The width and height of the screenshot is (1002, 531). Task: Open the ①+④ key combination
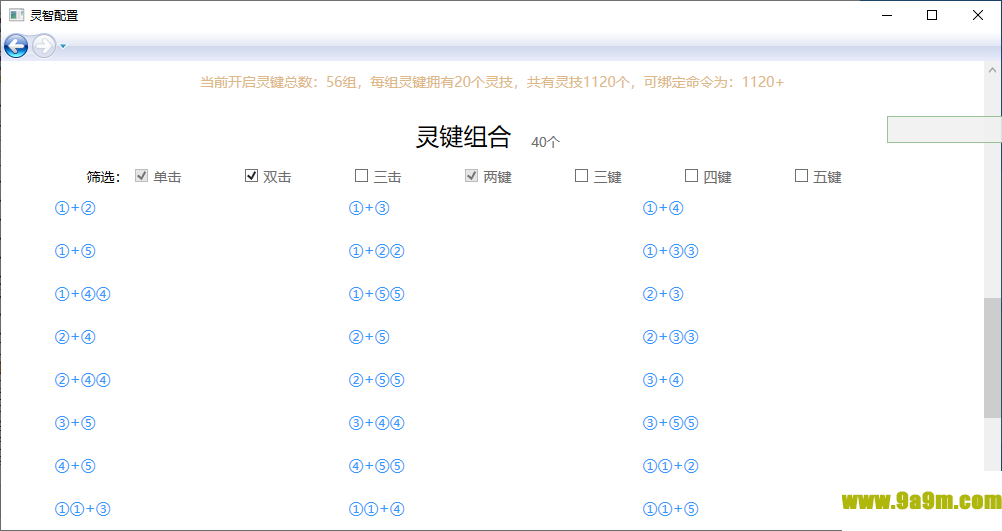click(x=663, y=208)
